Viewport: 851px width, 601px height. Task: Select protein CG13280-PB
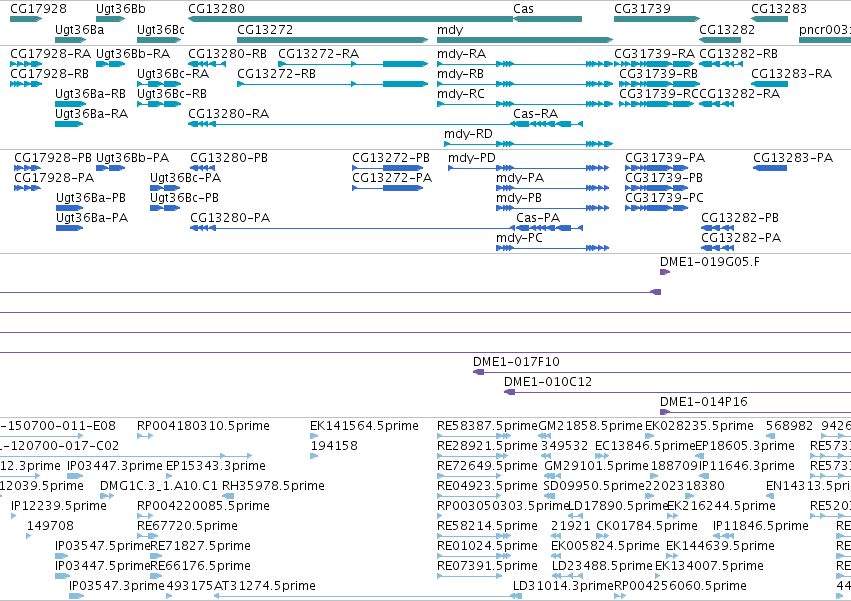click(229, 158)
